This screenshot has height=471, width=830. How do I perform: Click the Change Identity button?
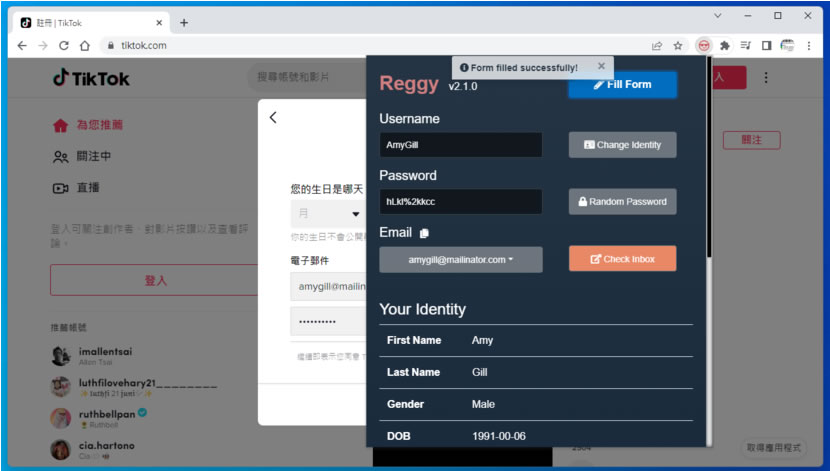click(622, 145)
